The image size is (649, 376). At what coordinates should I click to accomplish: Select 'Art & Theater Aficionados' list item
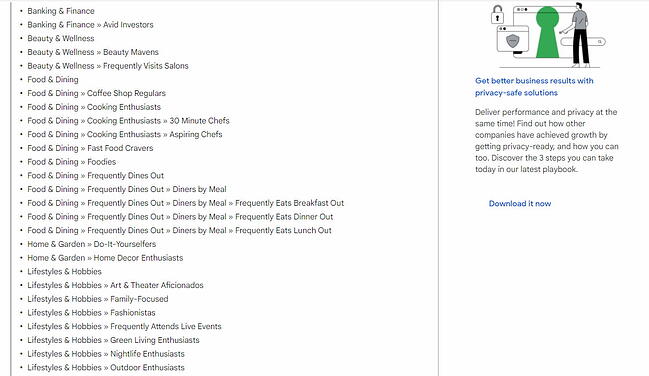tap(115, 285)
